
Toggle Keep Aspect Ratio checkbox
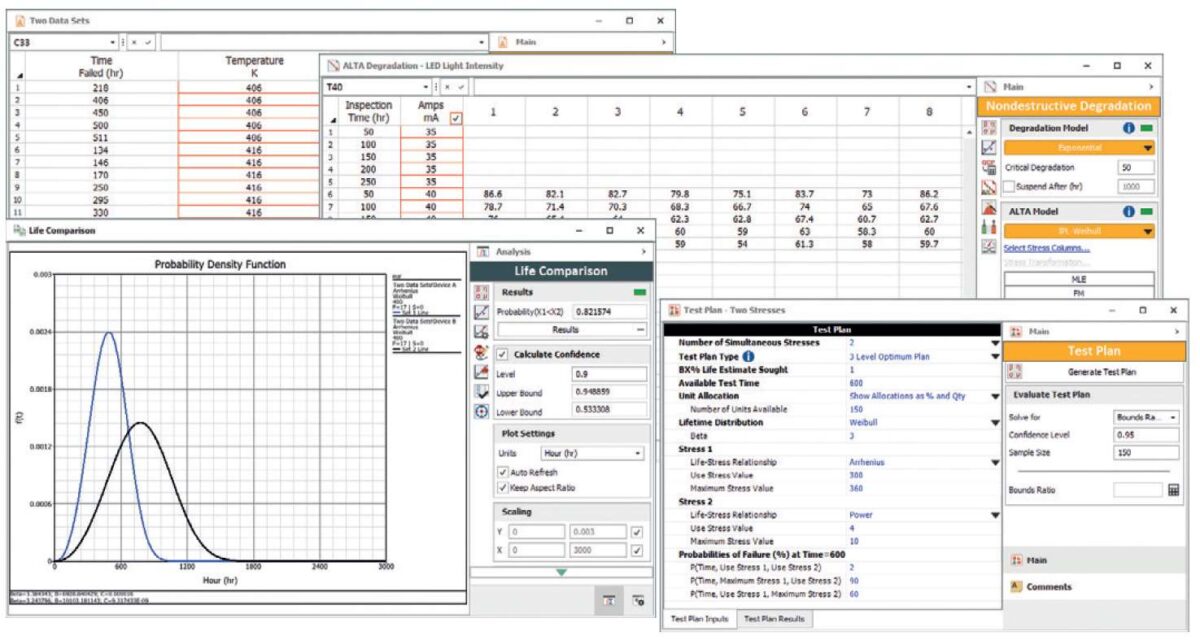[x=503, y=487]
